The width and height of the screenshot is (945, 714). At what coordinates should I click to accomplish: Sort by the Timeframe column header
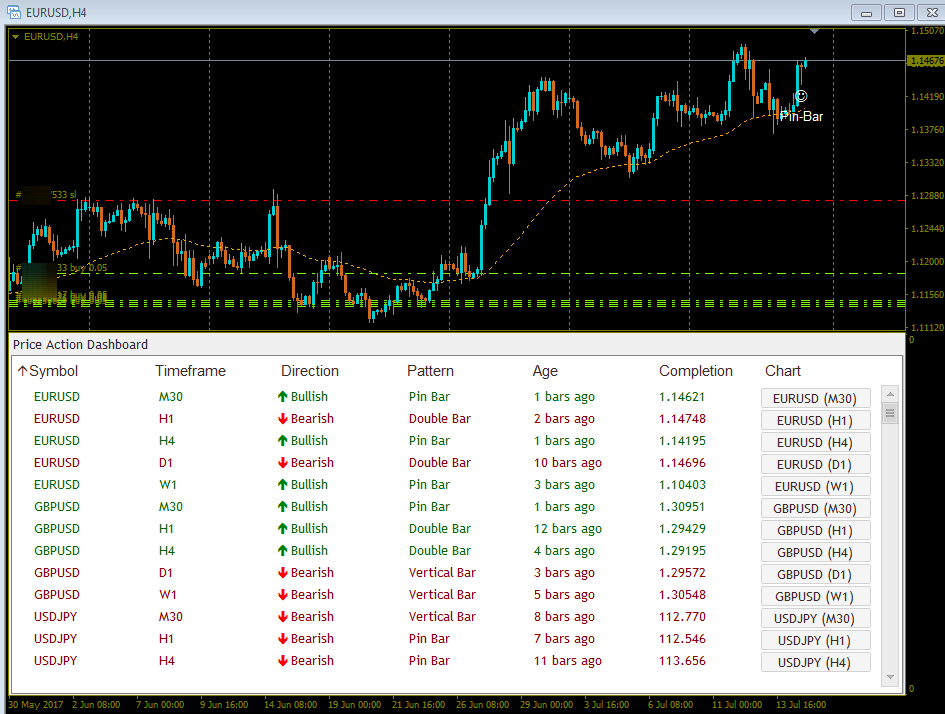pos(190,371)
